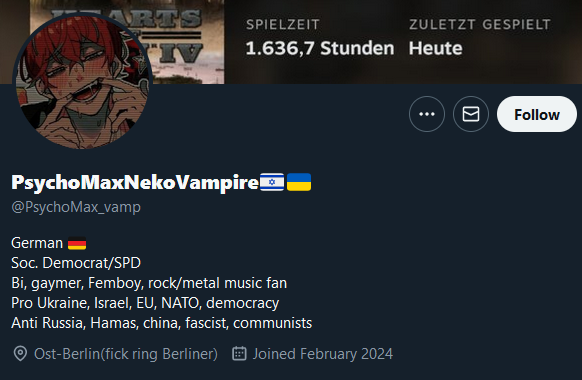Open the red-haired anime profile picture
The image size is (582, 380).
pos(82,81)
